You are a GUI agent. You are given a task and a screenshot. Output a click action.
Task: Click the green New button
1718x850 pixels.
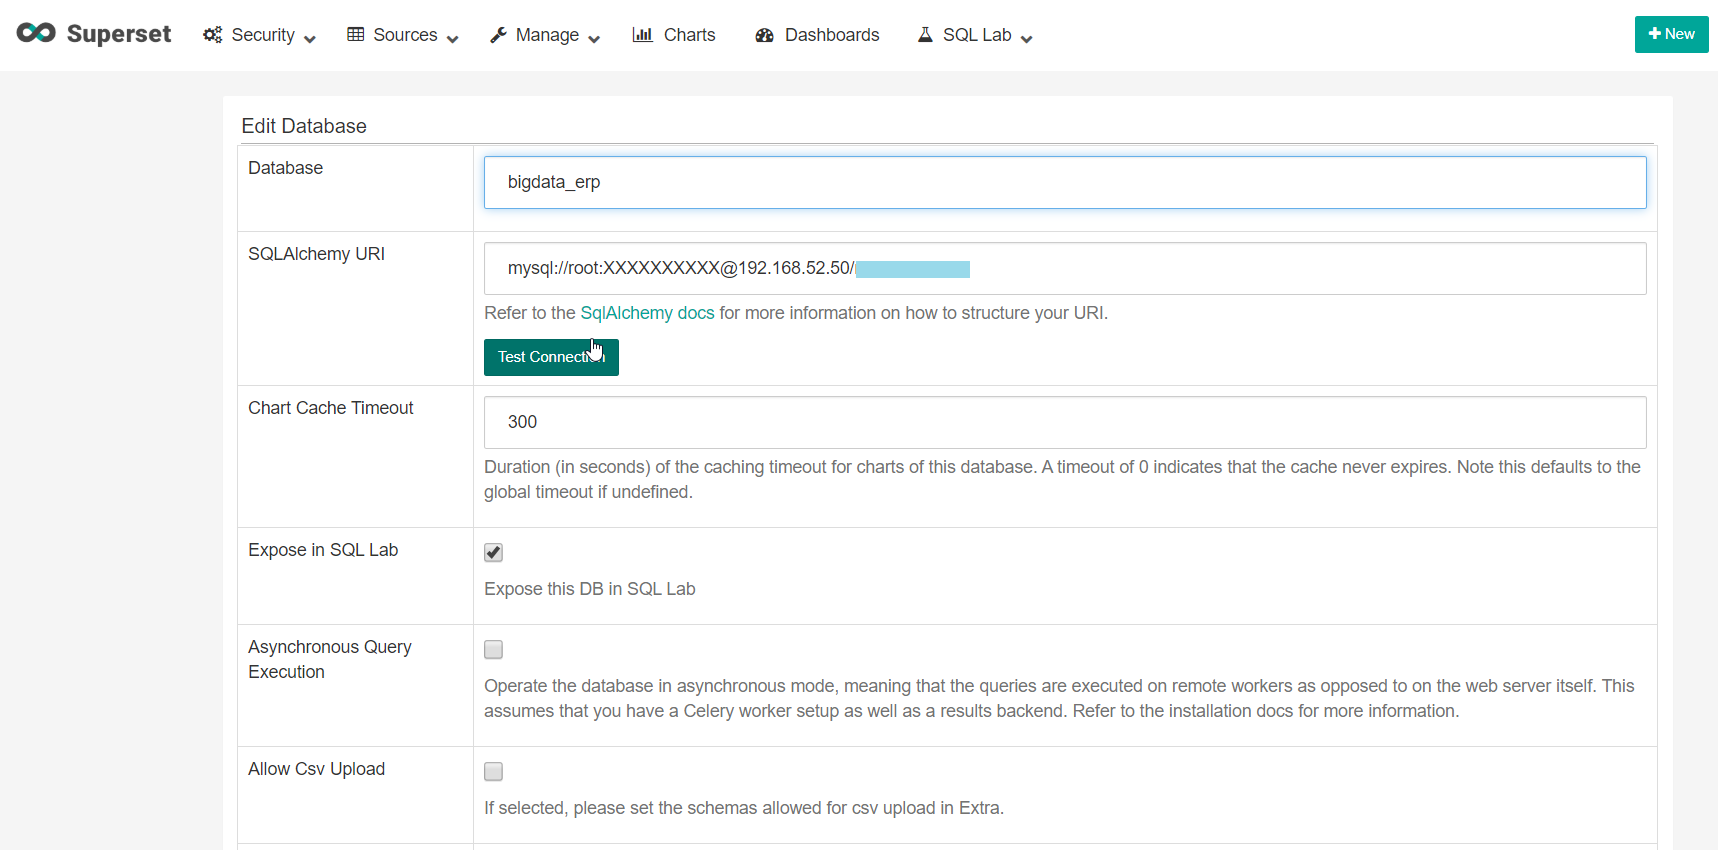pyautogui.click(x=1671, y=34)
